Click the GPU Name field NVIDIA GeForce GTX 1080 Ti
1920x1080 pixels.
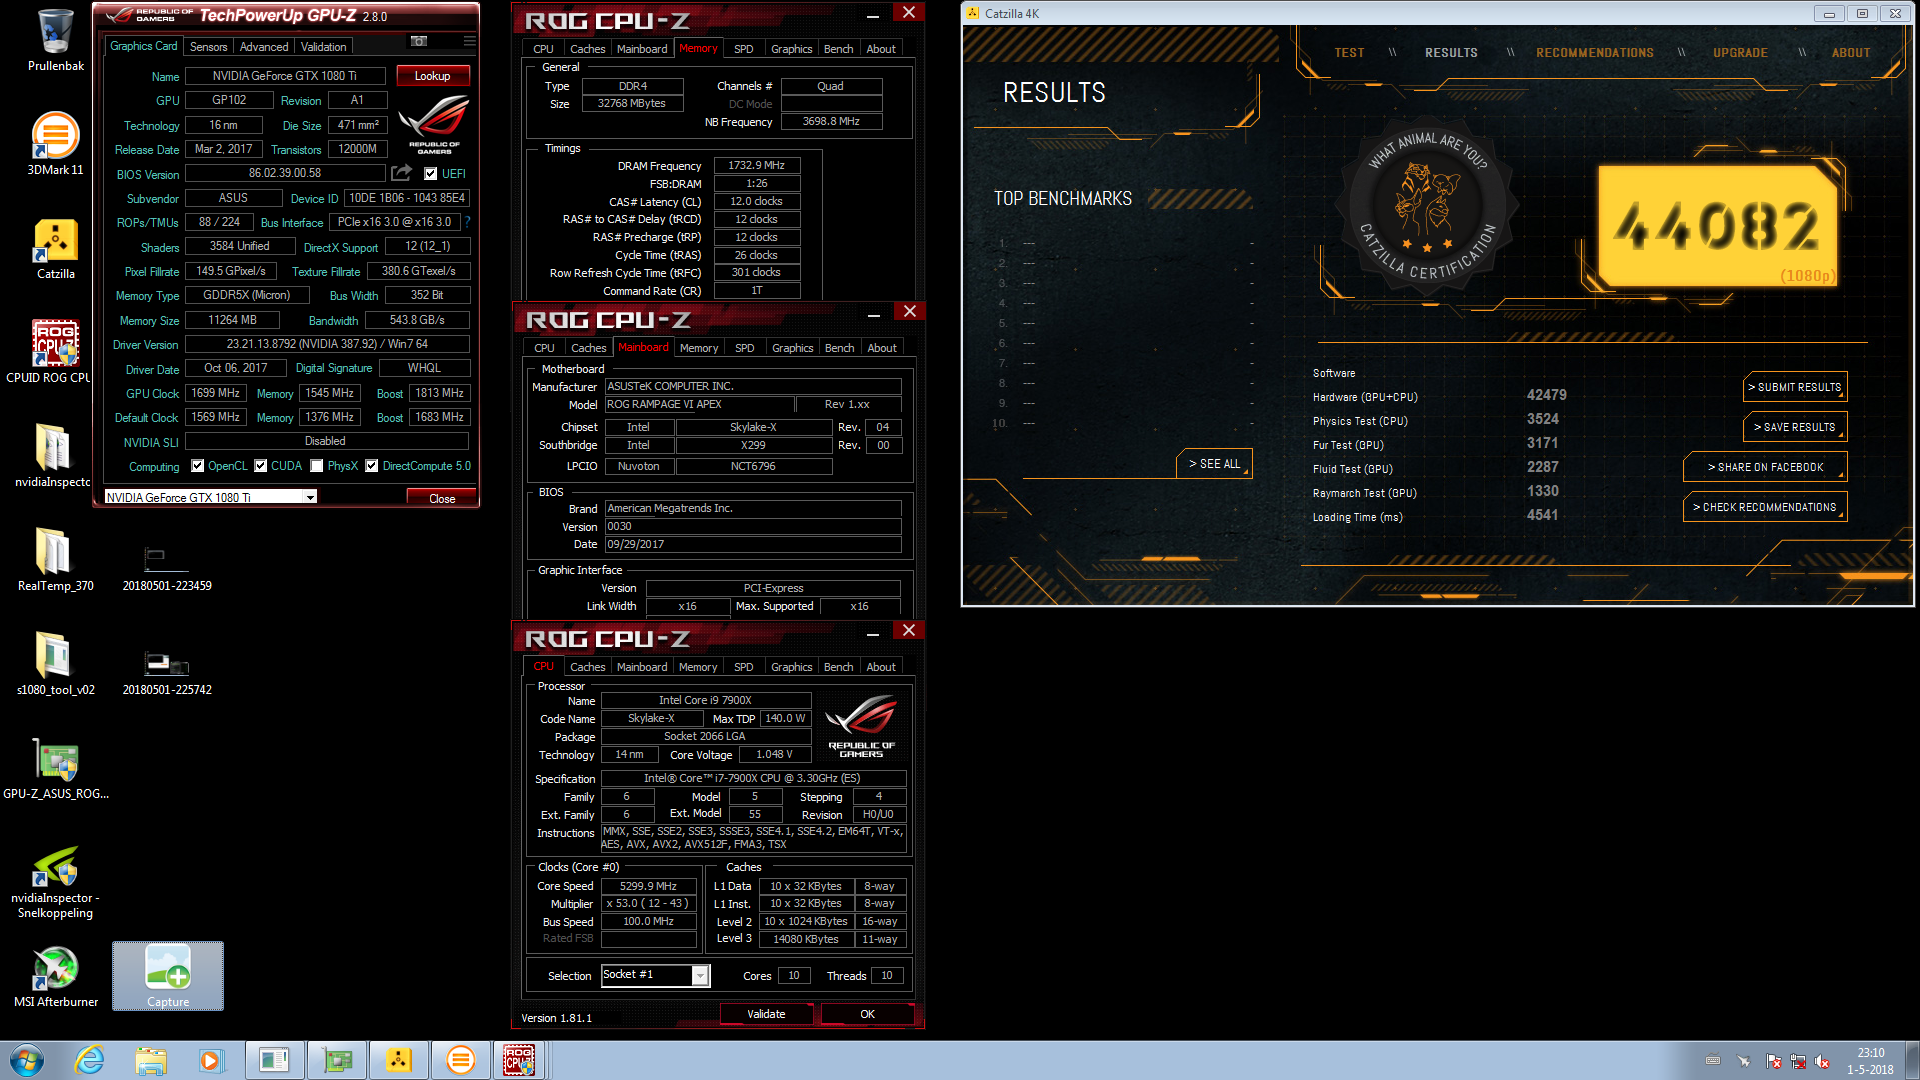click(284, 76)
